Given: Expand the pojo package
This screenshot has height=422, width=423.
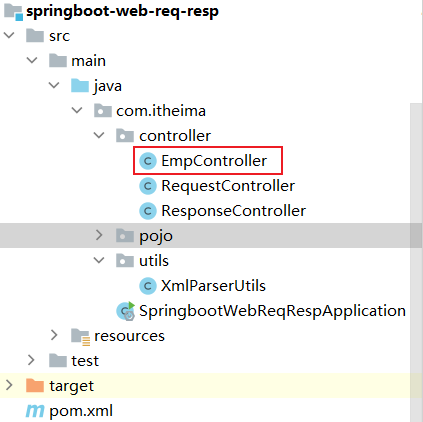Looking at the screenshot, I should (x=99, y=235).
